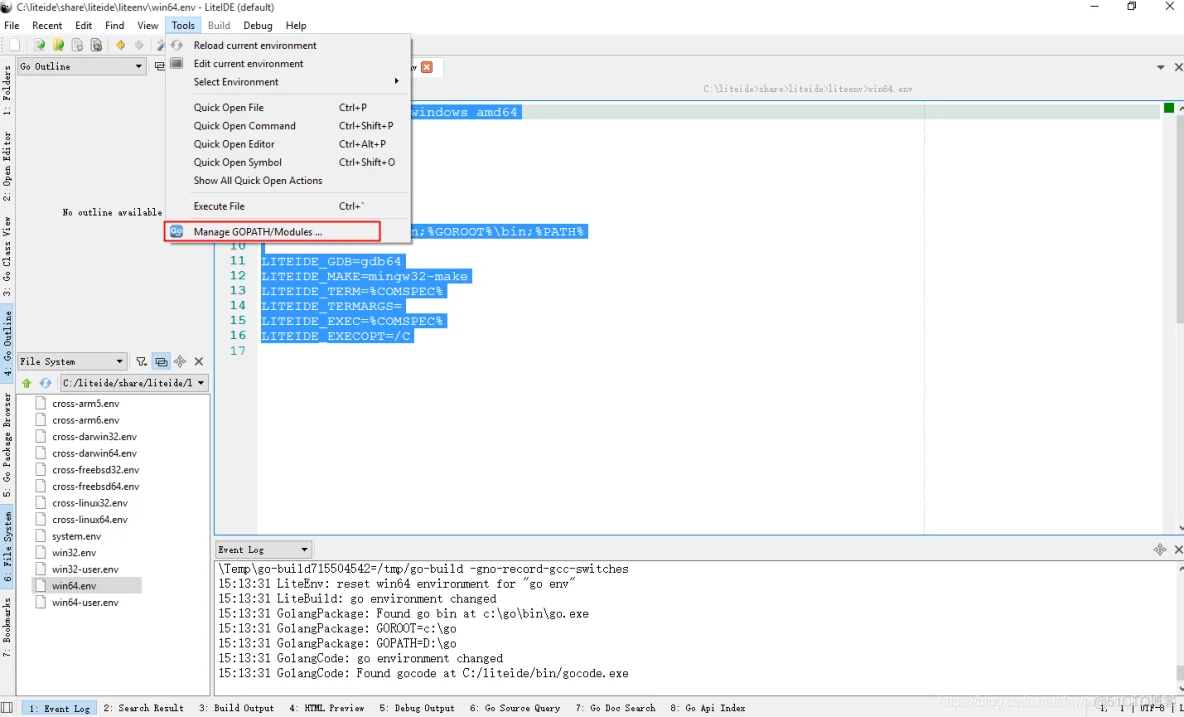Choose Show All Quick Open Actions
1184x717 pixels.
coord(288,180)
